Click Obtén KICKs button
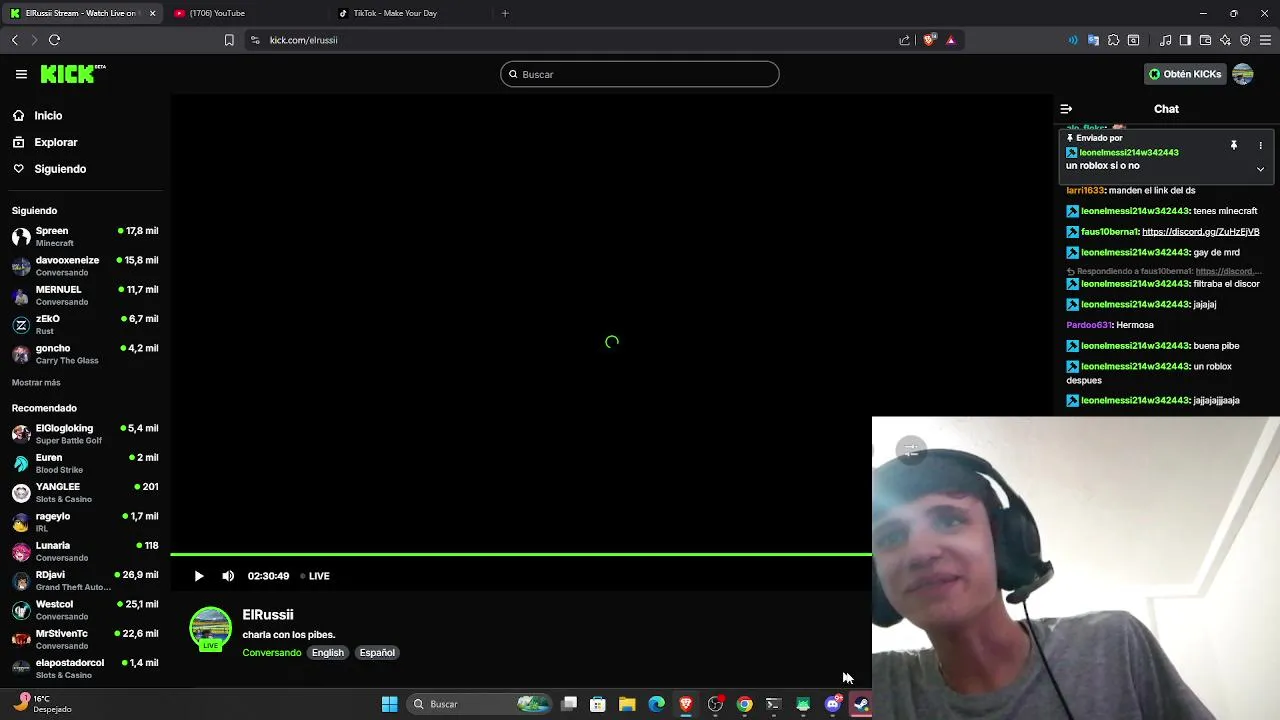1280x720 pixels. tap(1184, 74)
